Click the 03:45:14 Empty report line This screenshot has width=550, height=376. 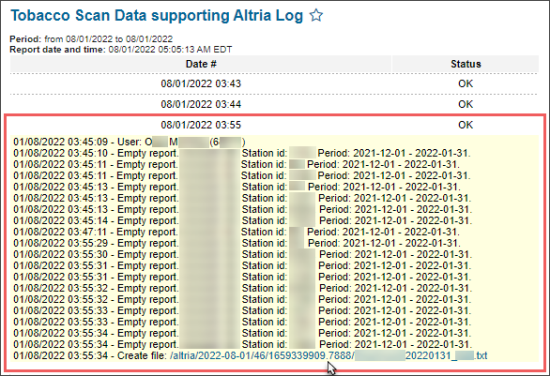click(x=243, y=221)
